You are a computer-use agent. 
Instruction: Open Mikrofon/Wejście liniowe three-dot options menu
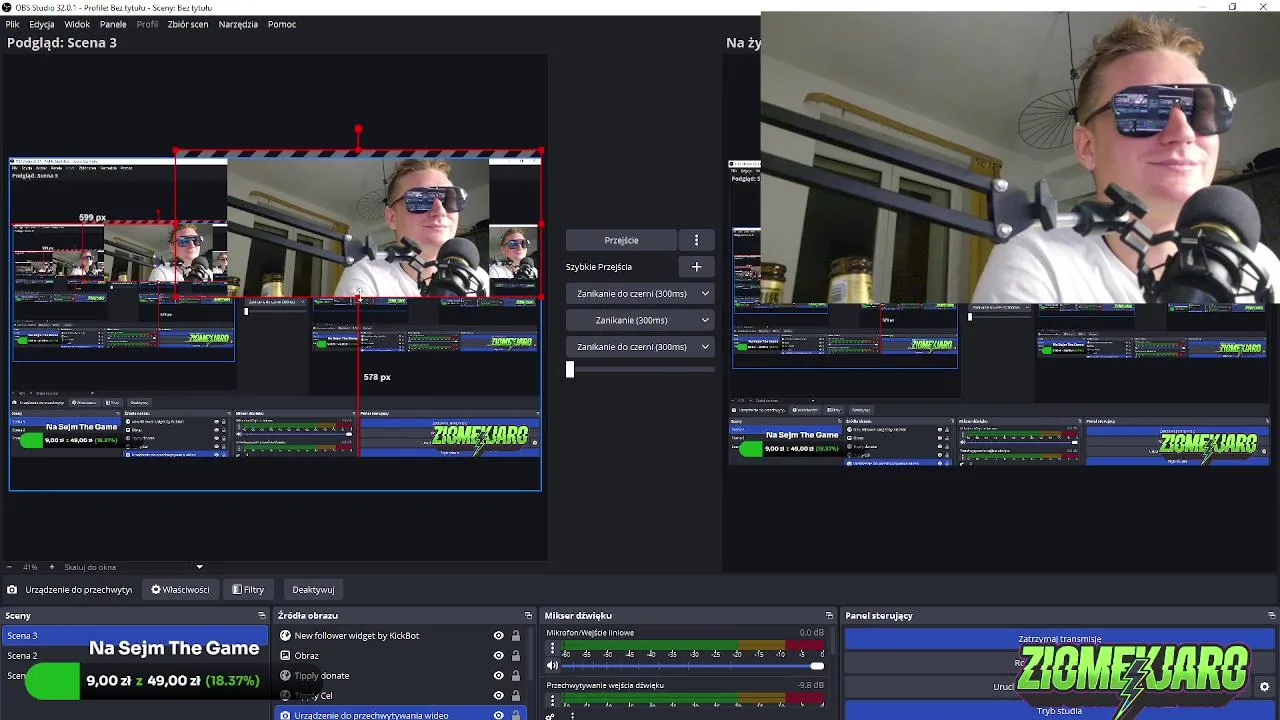552,648
